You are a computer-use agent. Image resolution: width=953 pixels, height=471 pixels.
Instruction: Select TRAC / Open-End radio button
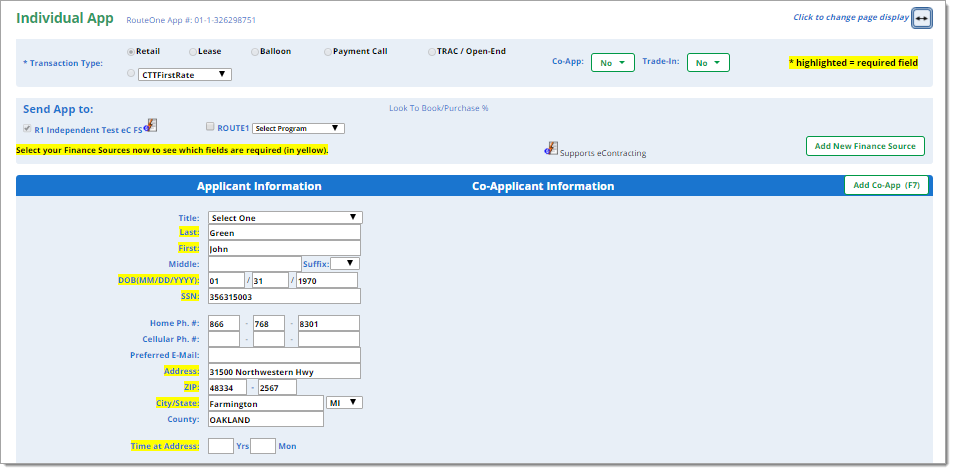point(431,51)
